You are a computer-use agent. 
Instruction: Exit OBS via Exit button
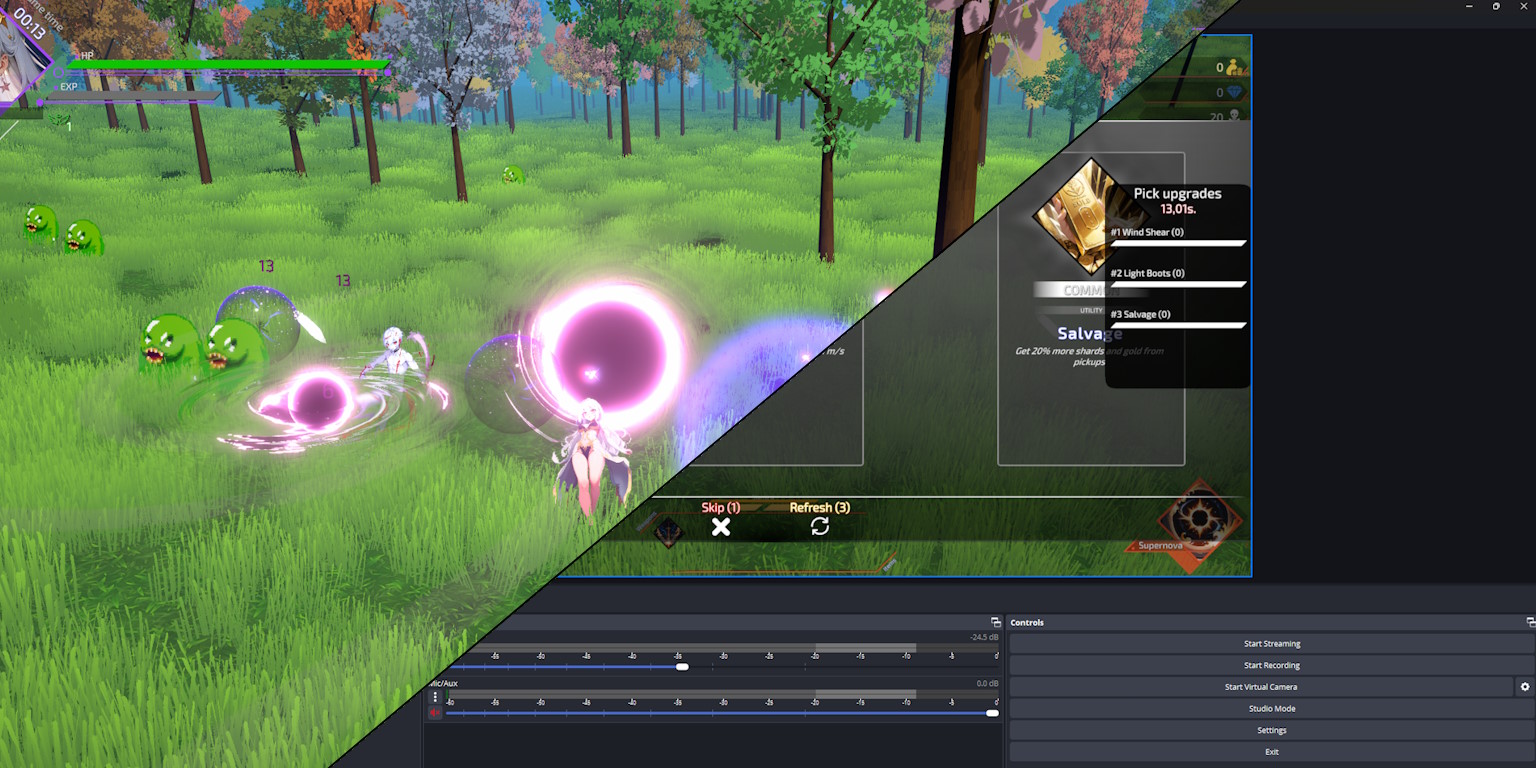coord(1271,752)
